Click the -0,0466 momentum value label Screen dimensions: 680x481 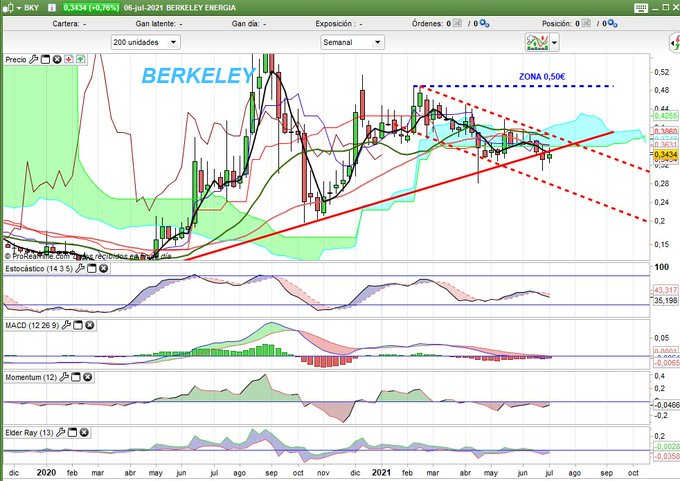(x=665, y=405)
